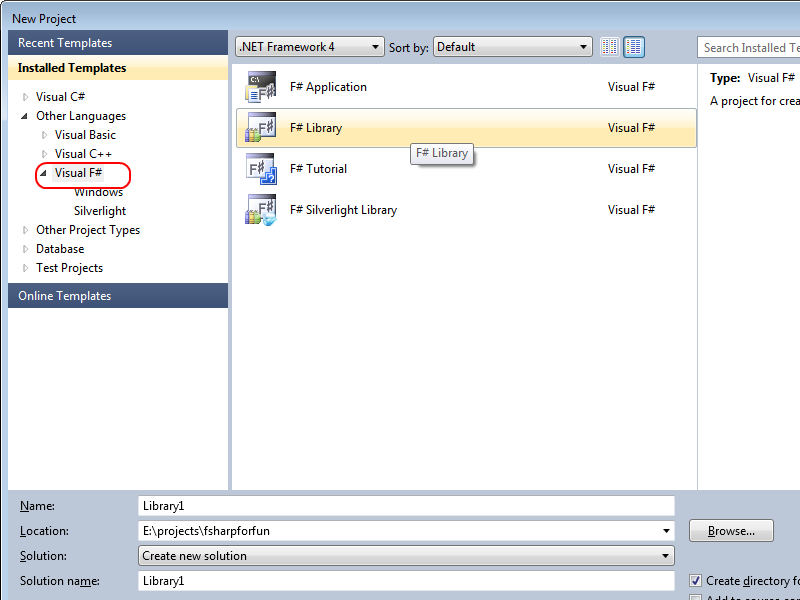
Task: Click the 'F# Application' template name
Action: click(328, 87)
